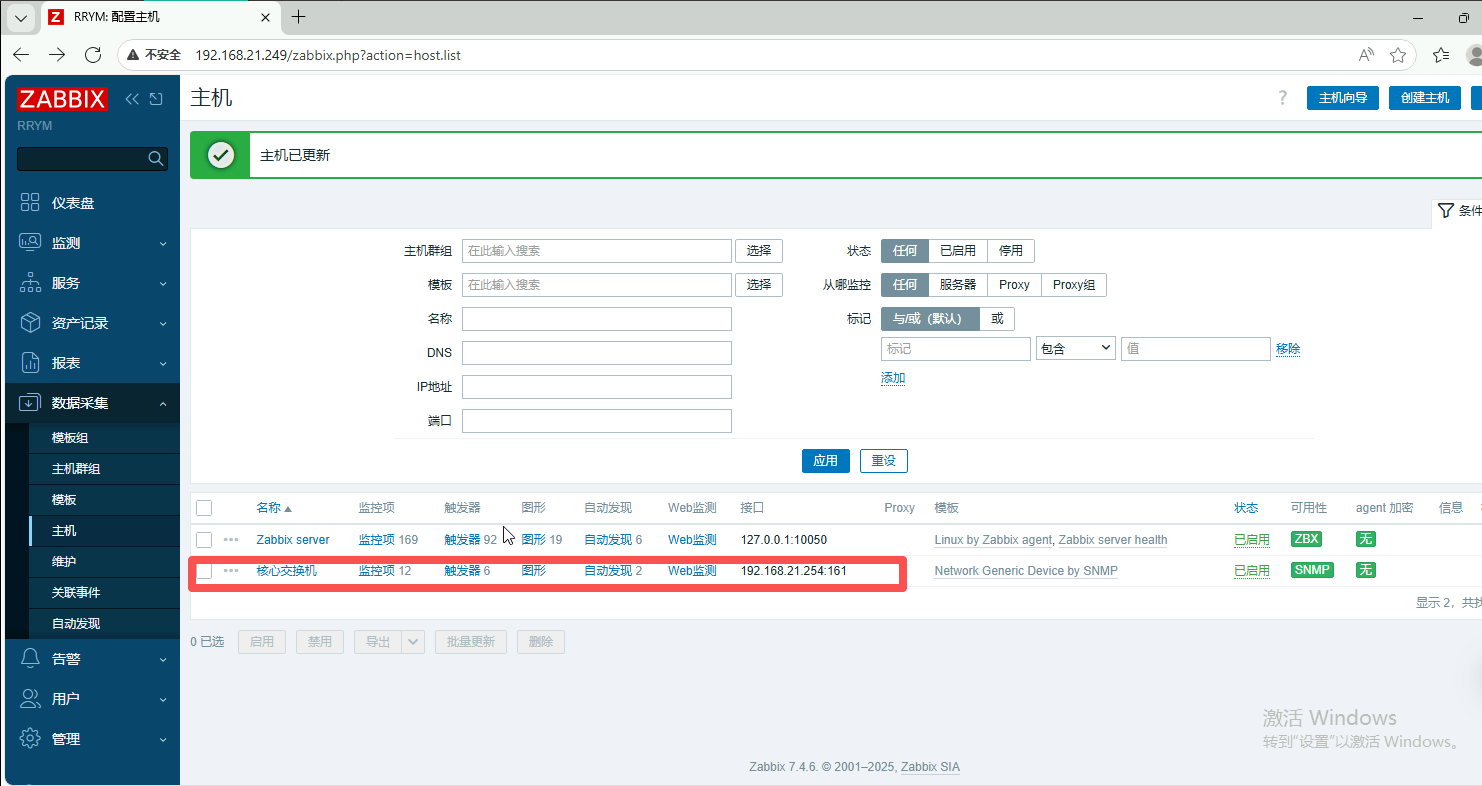The width and height of the screenshot is (1482, 786).
Task: Click the 名称 filter input field
Action: click(596, 319)
